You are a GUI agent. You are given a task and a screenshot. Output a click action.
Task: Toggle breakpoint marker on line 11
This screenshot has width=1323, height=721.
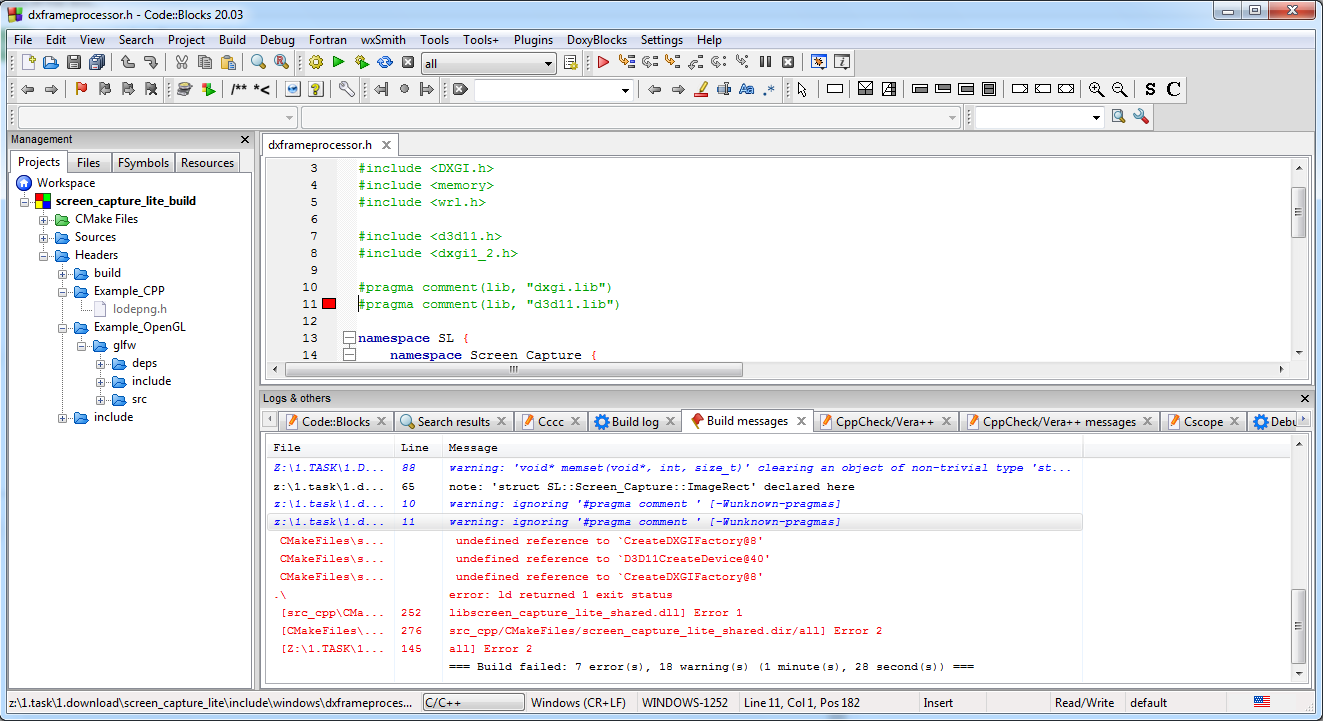tap(329, 304)
